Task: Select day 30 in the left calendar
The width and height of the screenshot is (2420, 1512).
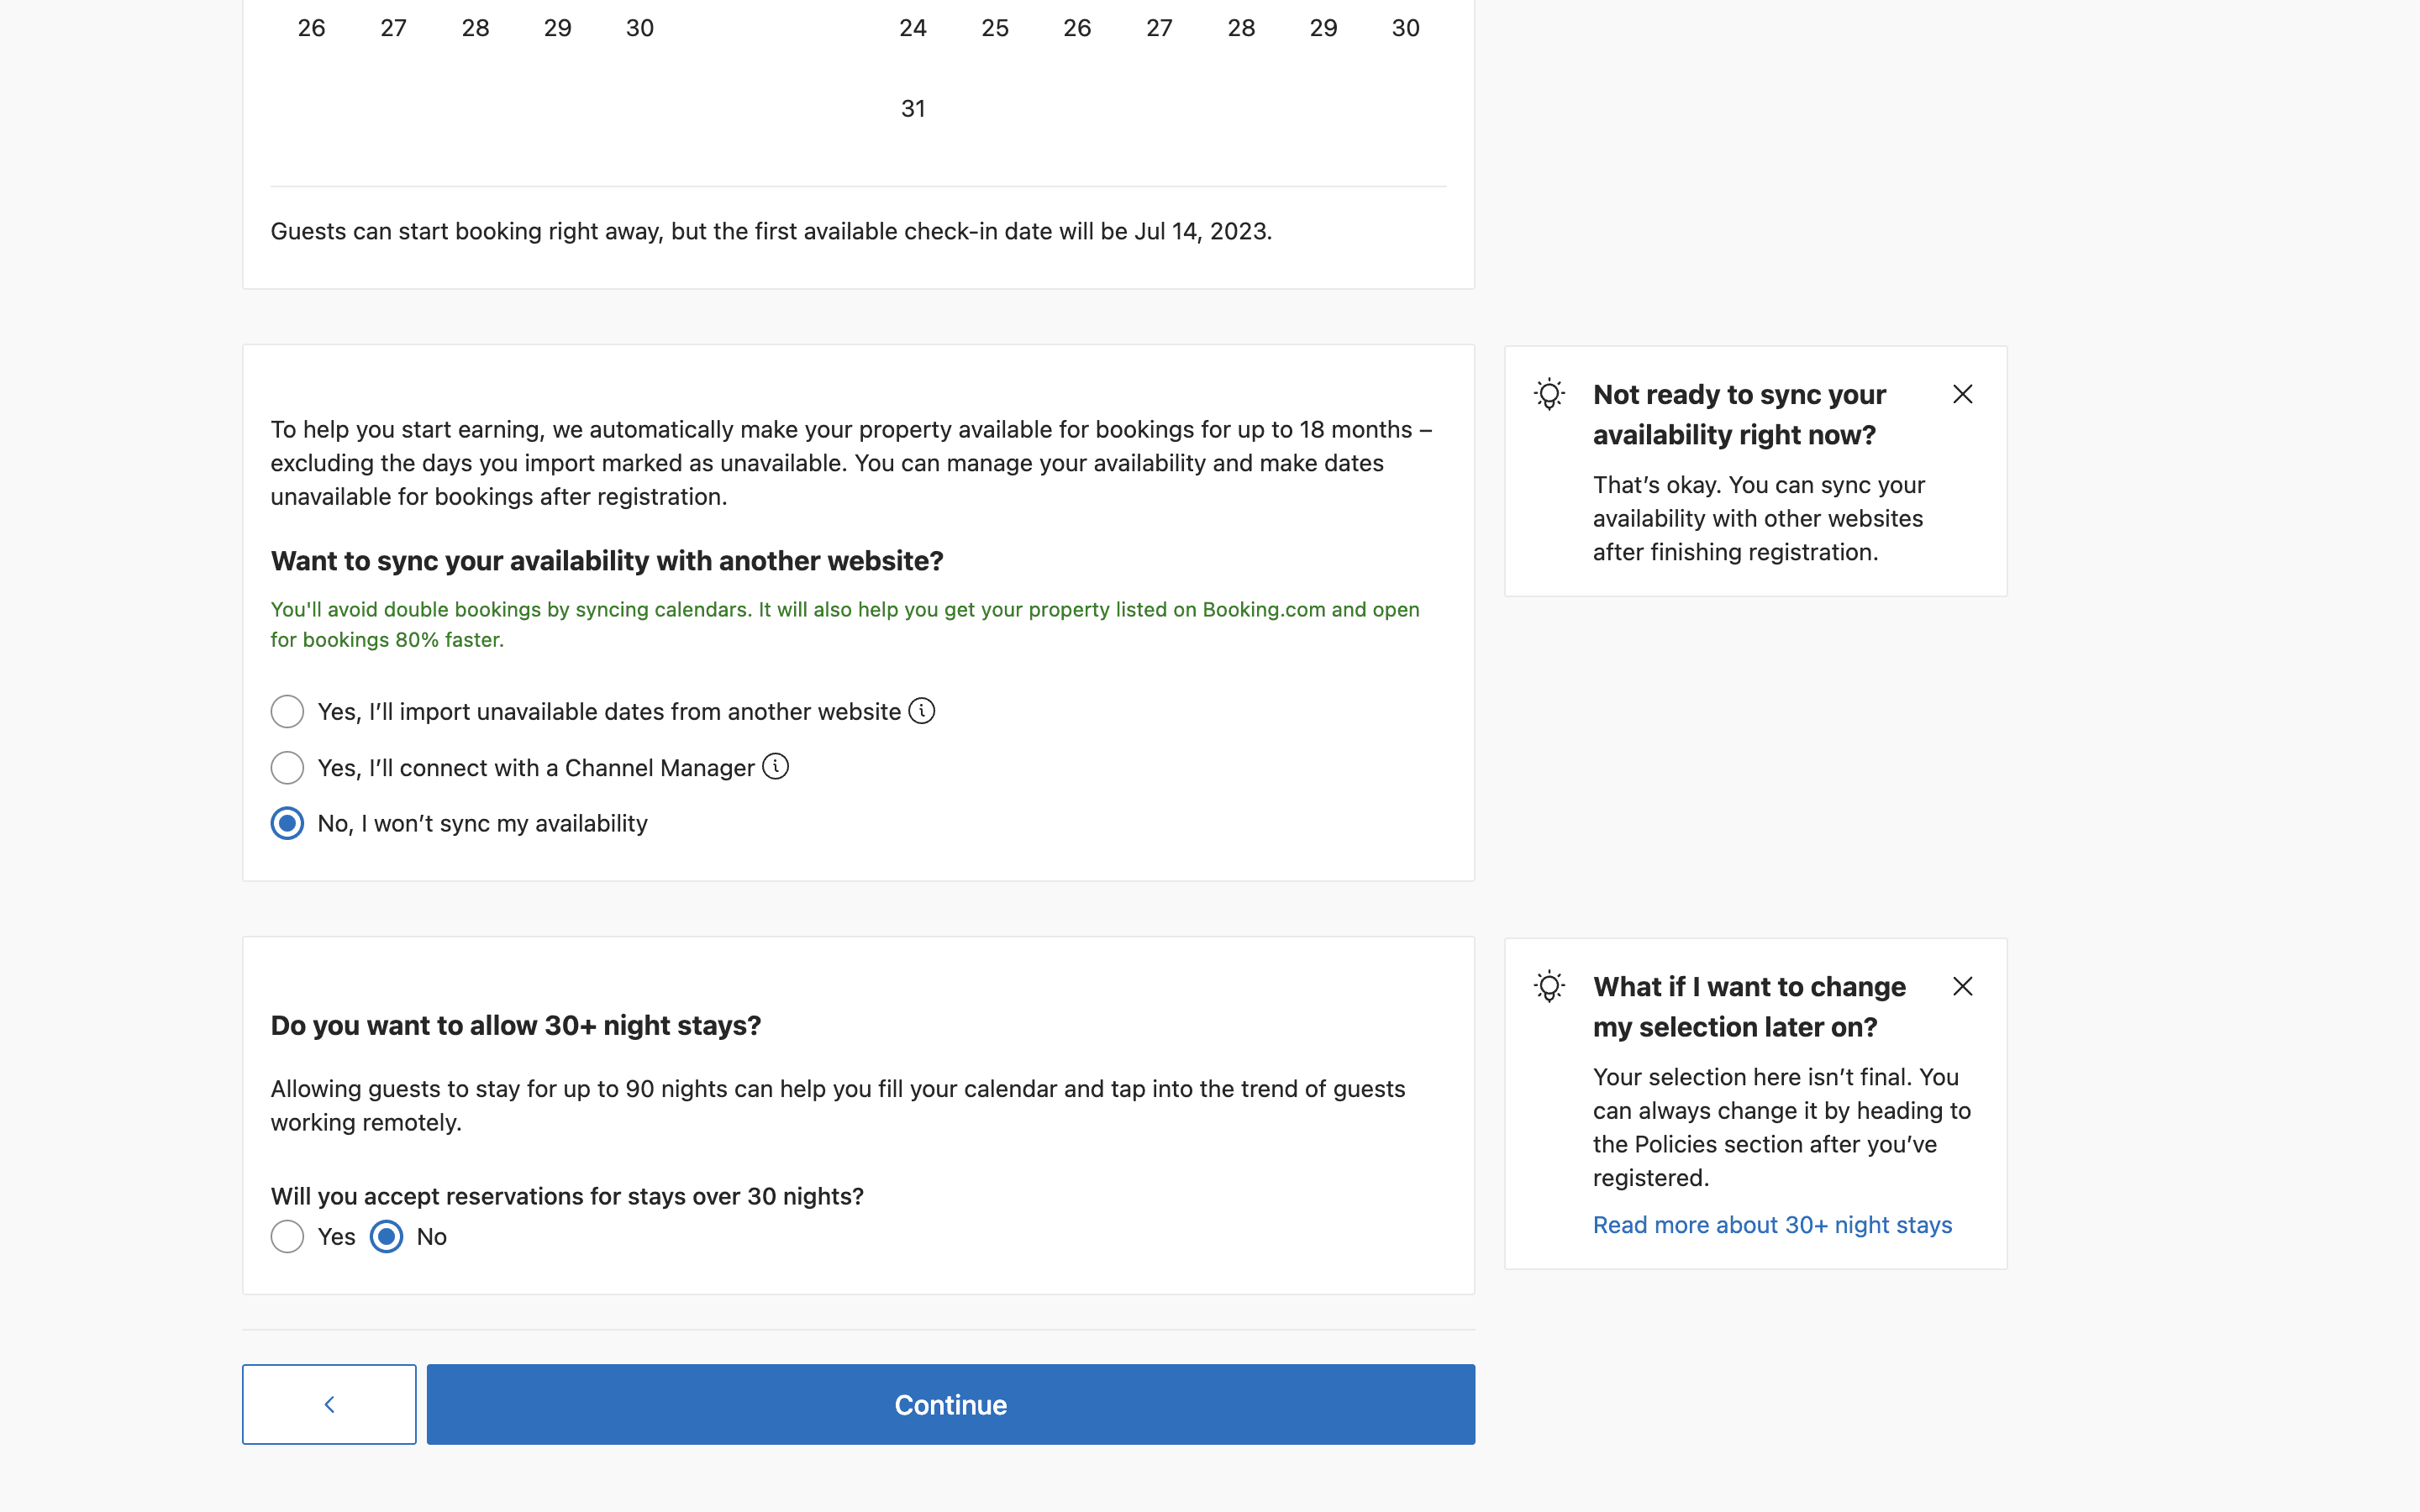Action: click(x=640, y=28)
